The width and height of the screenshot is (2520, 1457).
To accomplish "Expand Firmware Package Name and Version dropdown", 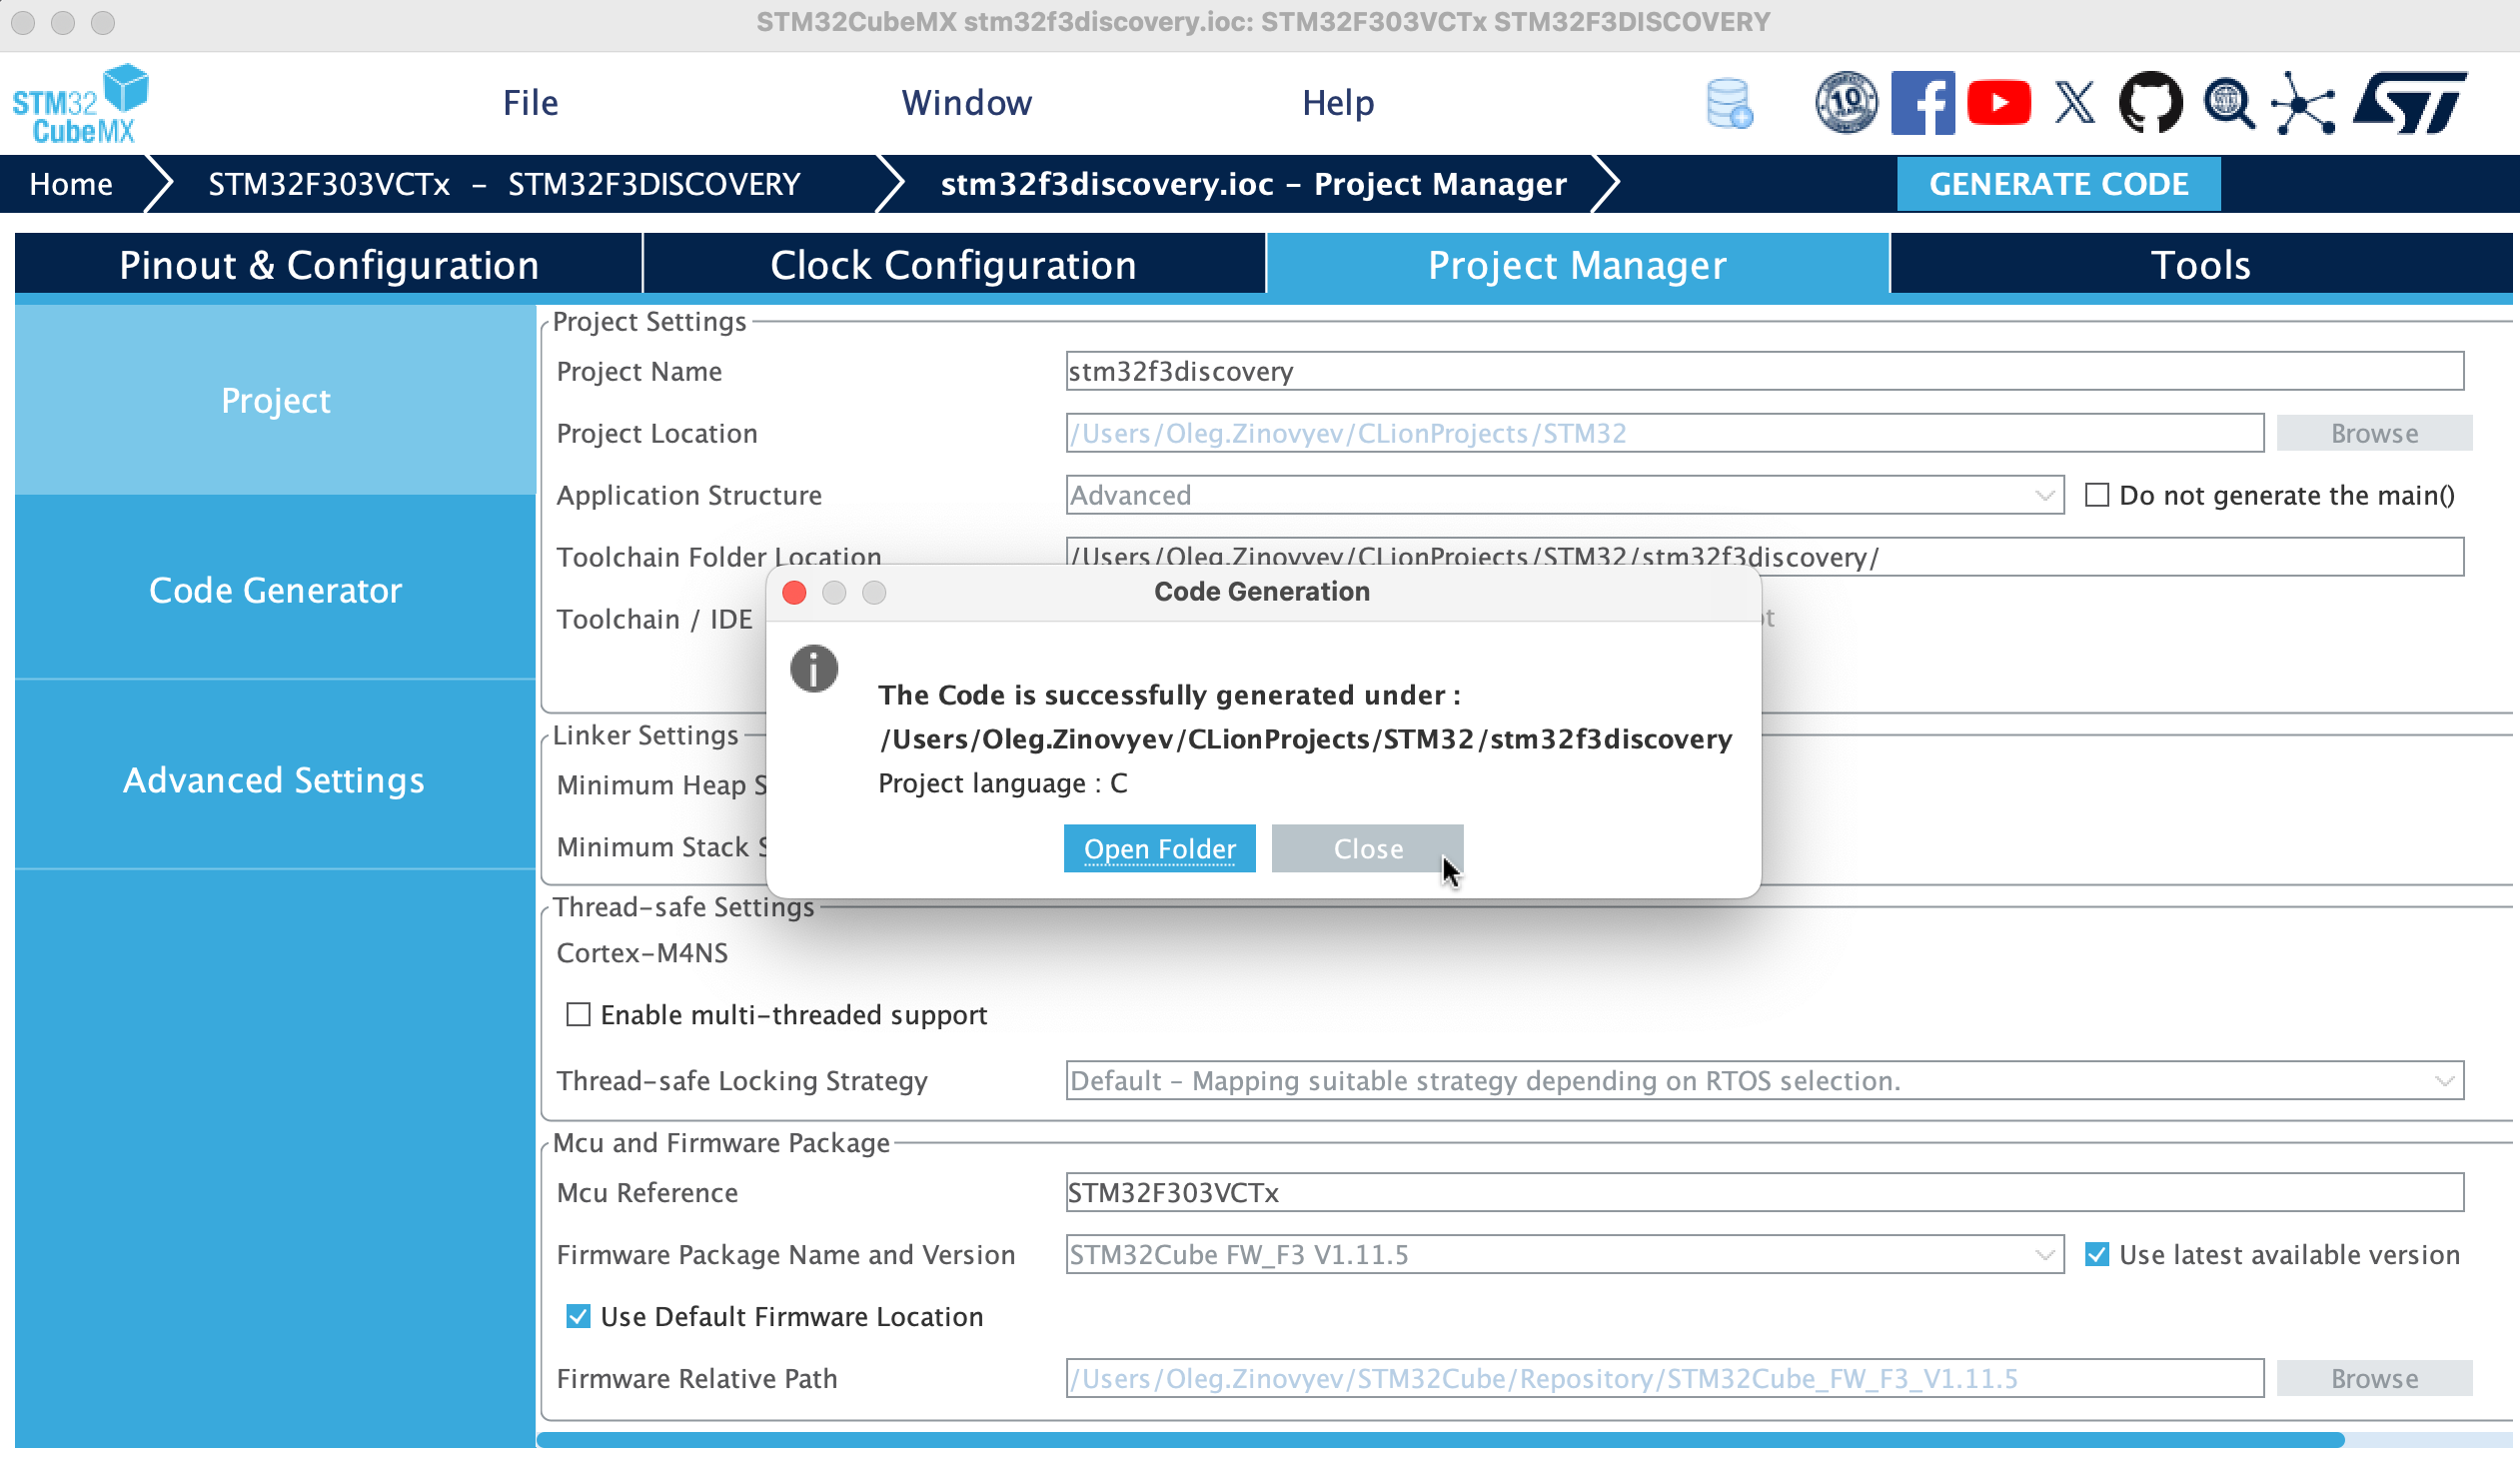I will [2044, 1254].
